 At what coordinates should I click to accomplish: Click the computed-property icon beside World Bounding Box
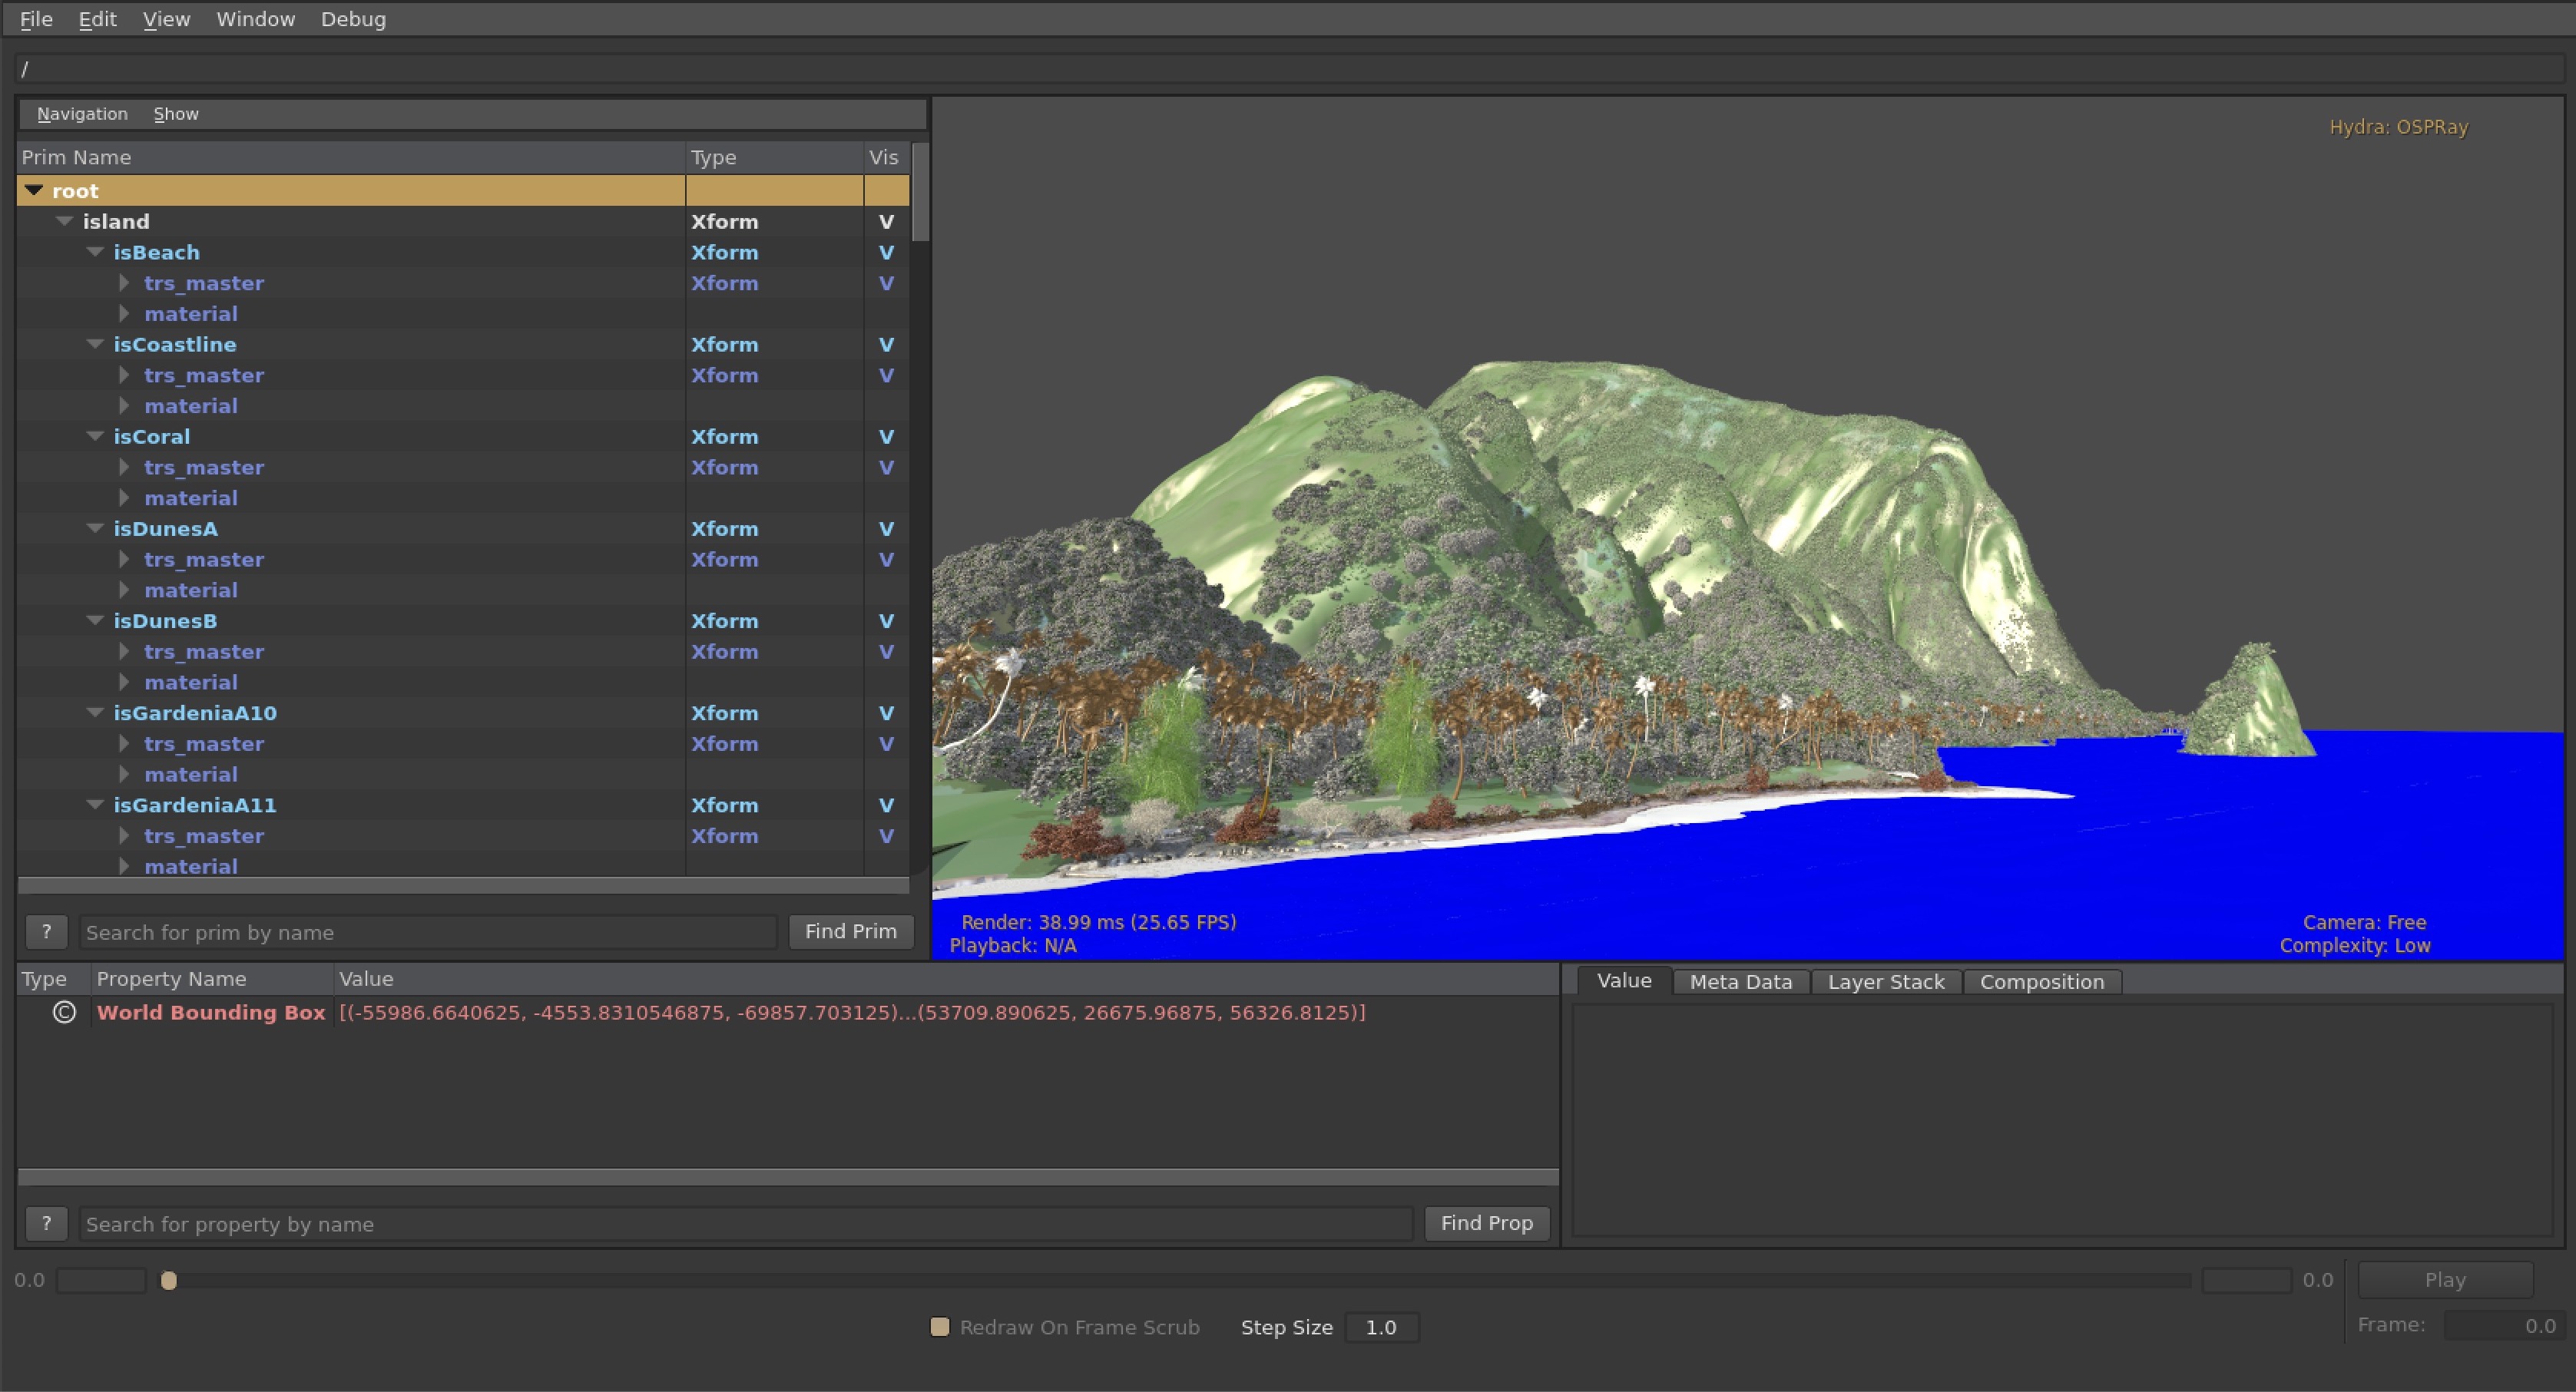coord(64,1012)
